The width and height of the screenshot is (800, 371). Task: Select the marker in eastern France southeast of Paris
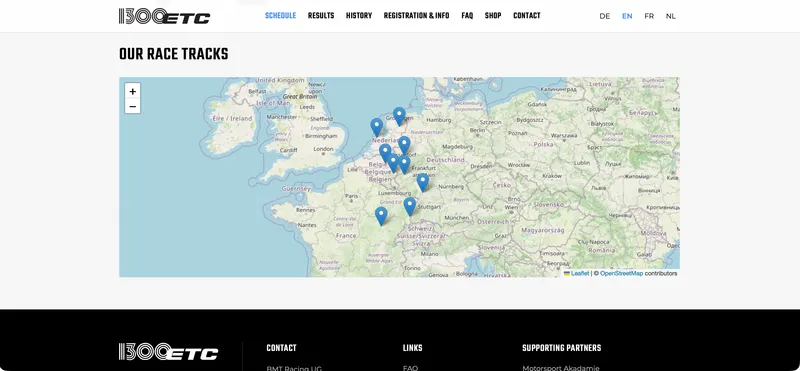coord(381,216)
